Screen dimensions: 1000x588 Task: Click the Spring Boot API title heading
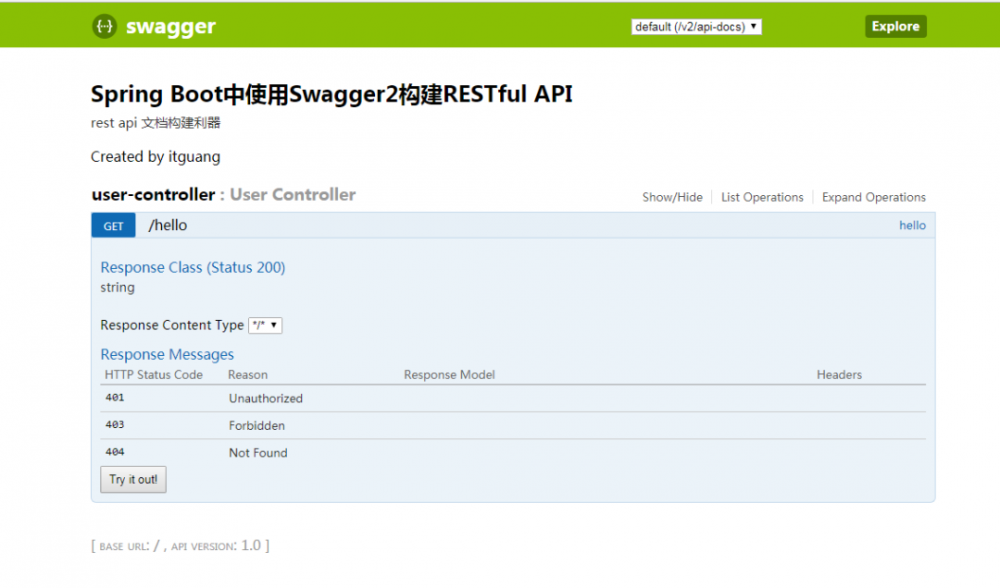point(331,94)
